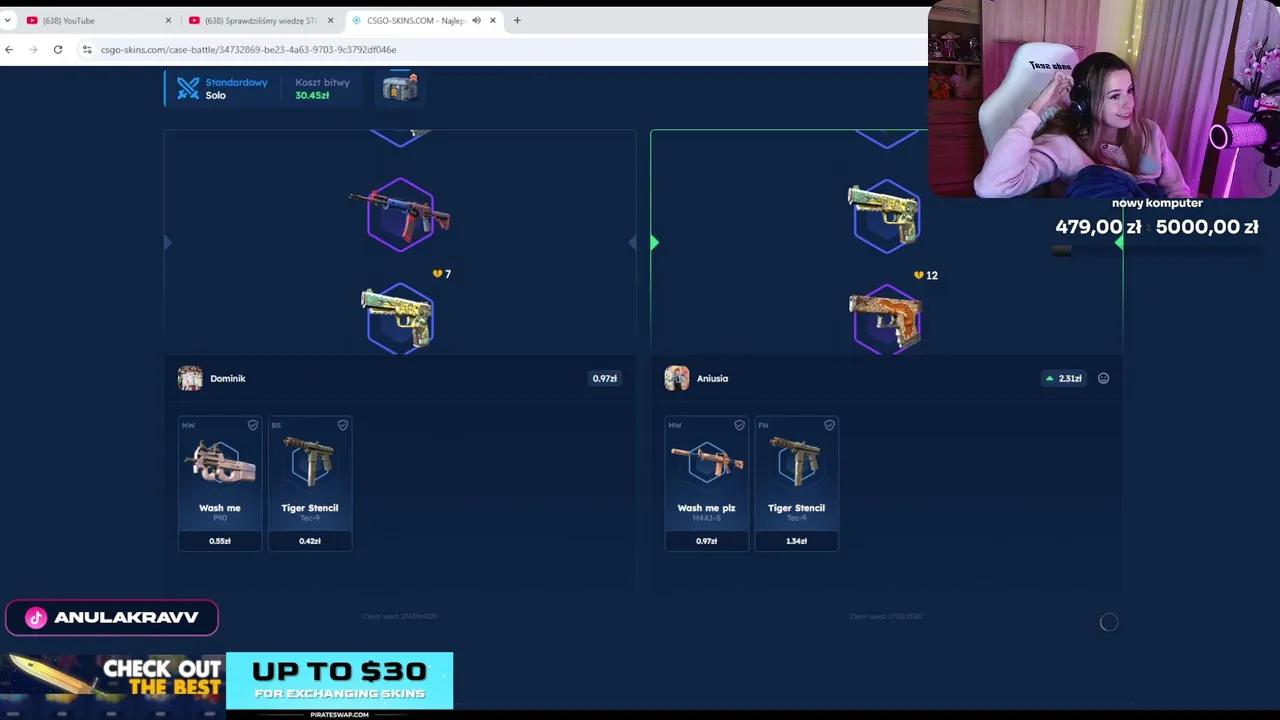The image size is (1280, 720).
Task: Open the PIRATESWAP exchanging skins banner
Action: tap(340, 681)
